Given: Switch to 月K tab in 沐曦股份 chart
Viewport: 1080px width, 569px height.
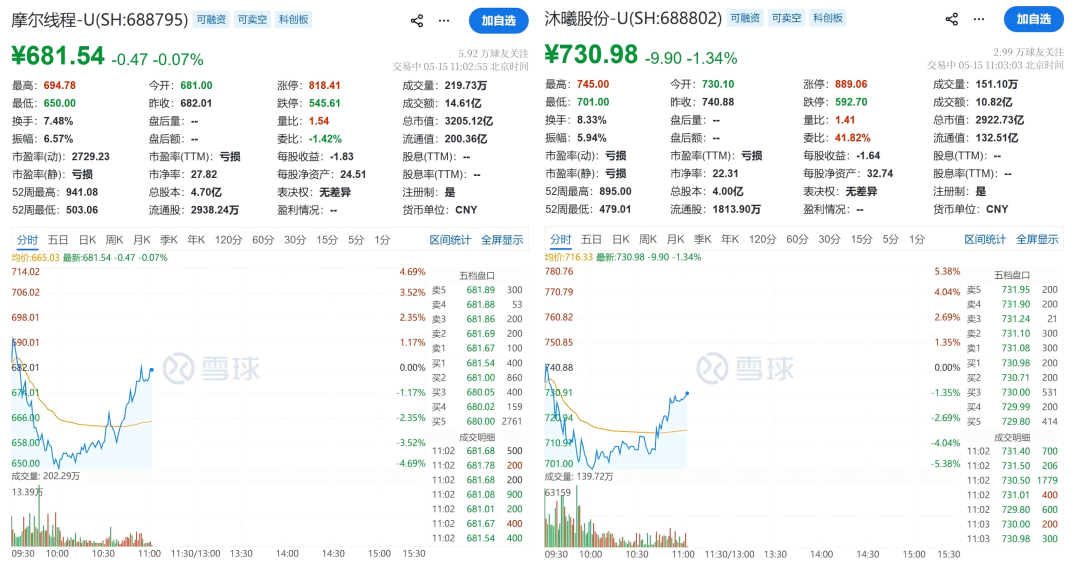Looking at the screenshot, I should pos(676,239).
